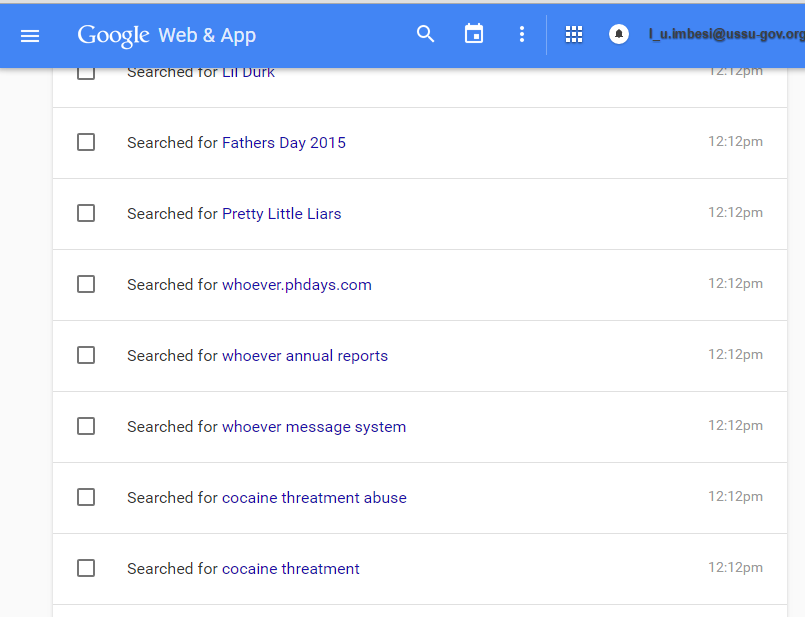Screen dimensions: 805x617
Task: Select checkbox for whoever message system
Action: [x=86, y=426]
